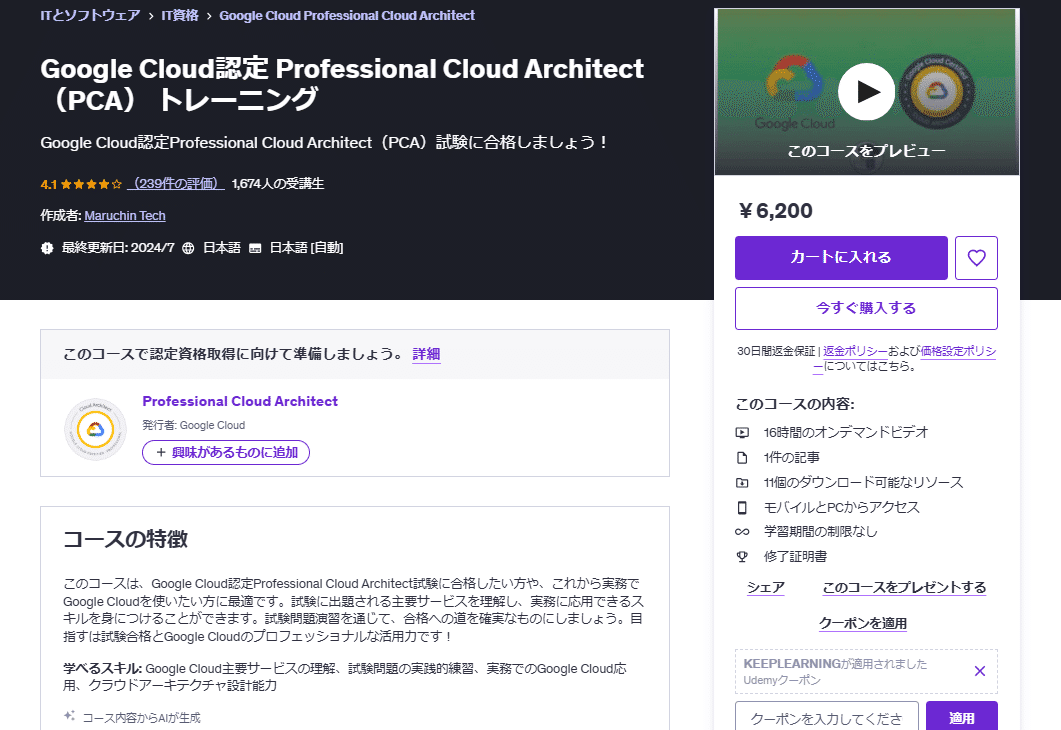1061x730 pixels.
Task: Focus the coupon code input field
Action: click(827, 717)
